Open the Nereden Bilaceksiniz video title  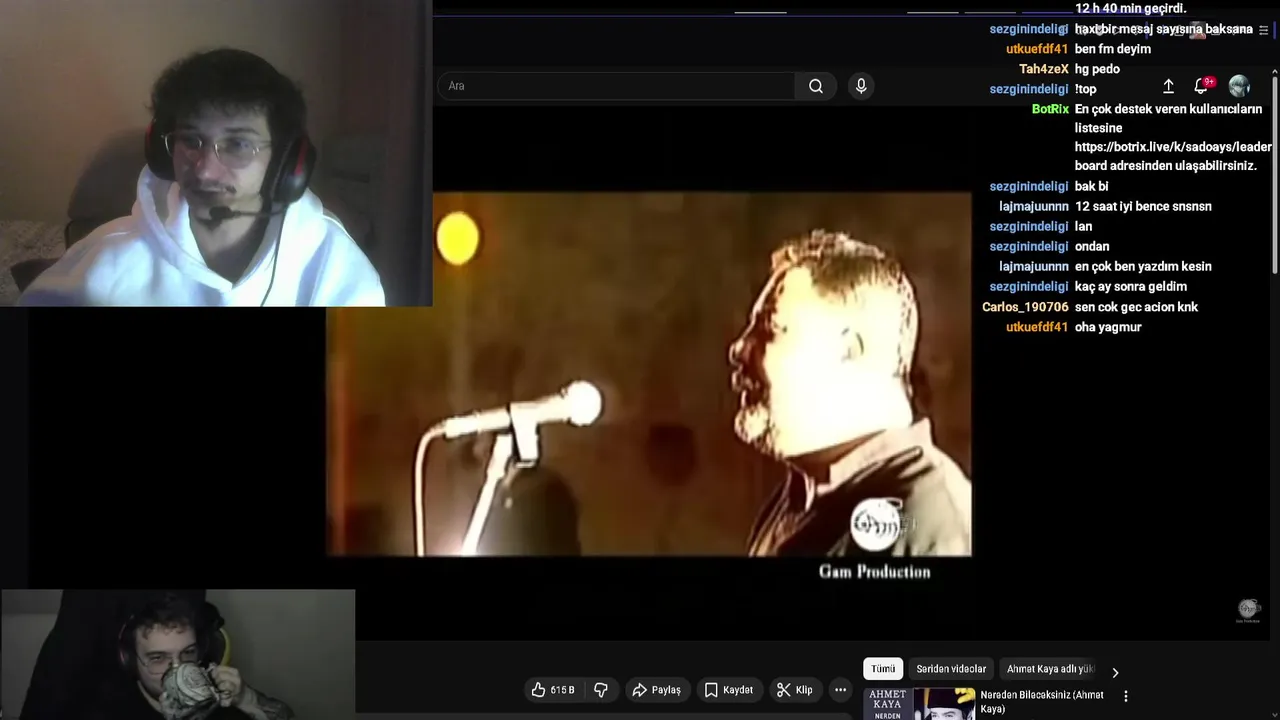(x=1042, y=702)
